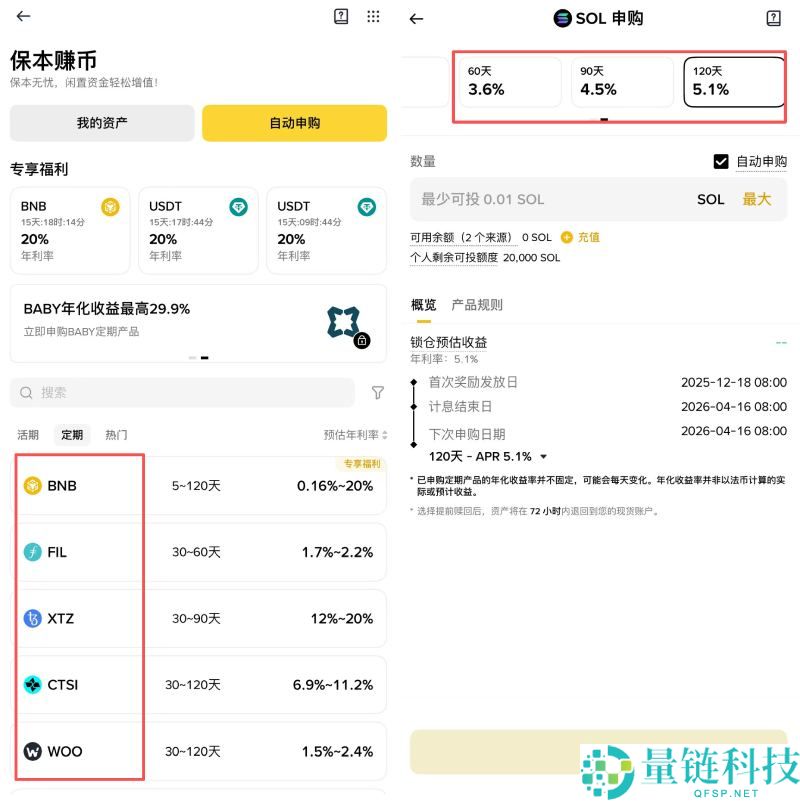The image size is (800, 804).
Task: Tap the 最大 button next to SOL
Action: (757, 199)
